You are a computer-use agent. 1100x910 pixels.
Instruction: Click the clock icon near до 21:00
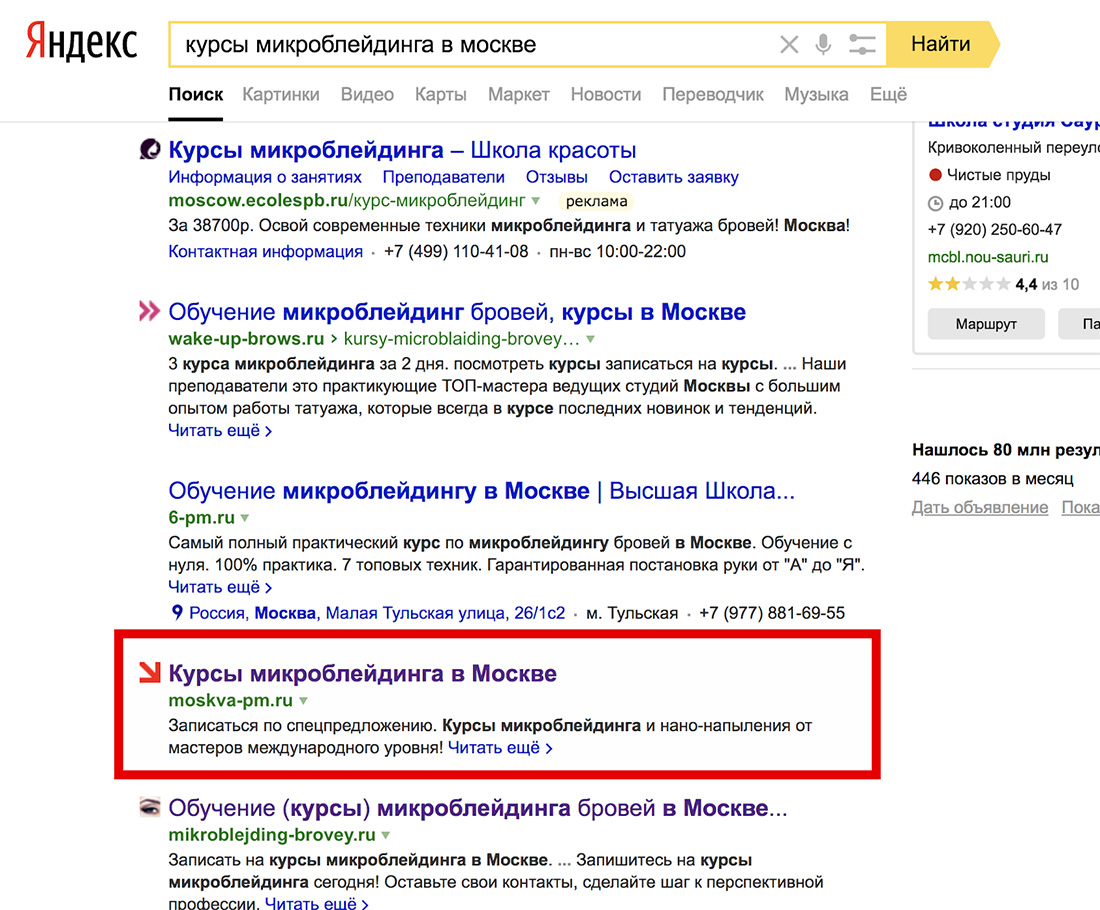point(935,203)
